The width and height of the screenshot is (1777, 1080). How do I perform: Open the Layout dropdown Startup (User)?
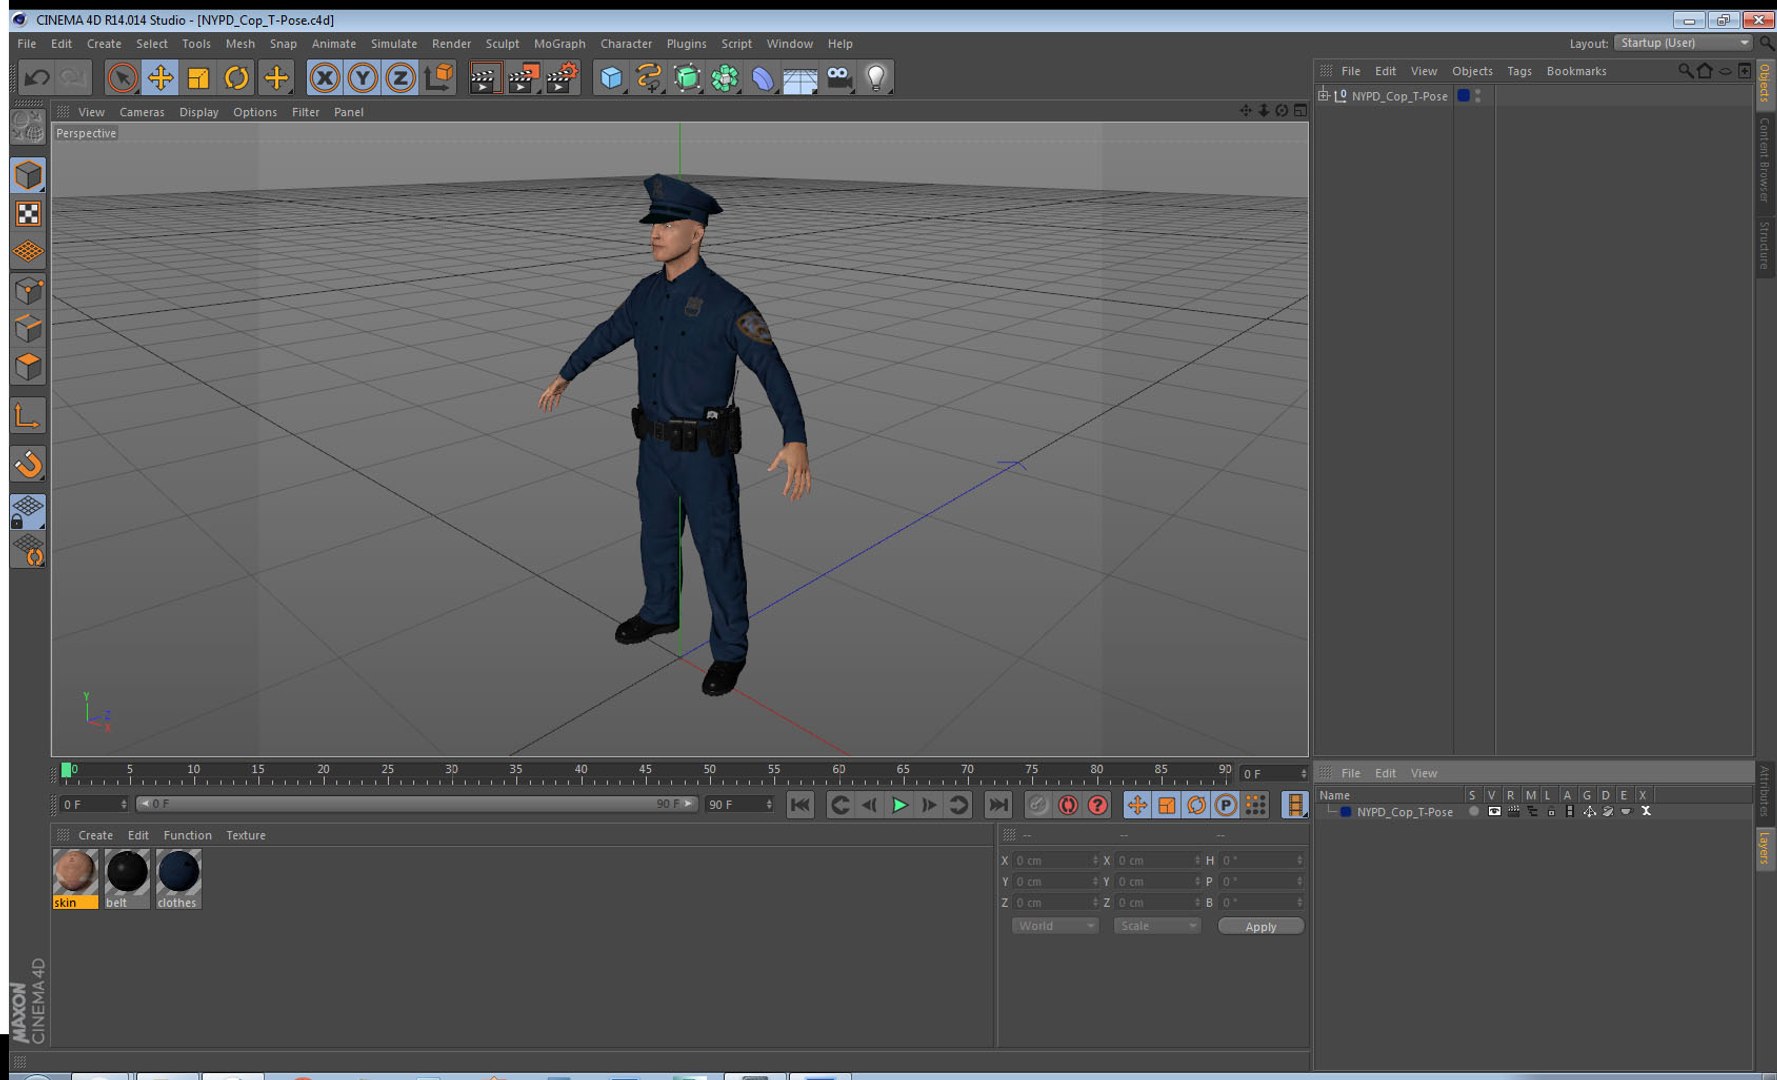coord(1683,43)
